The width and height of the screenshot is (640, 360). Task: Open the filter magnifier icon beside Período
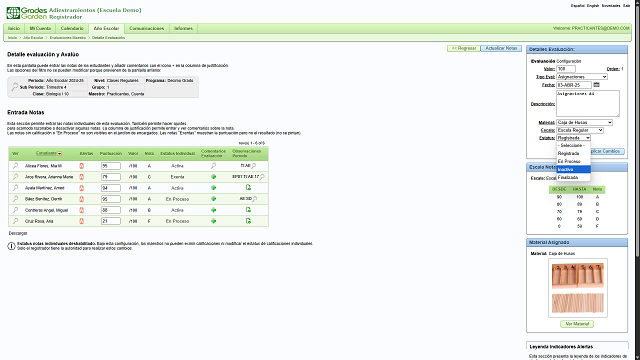(x=15, y=87)
